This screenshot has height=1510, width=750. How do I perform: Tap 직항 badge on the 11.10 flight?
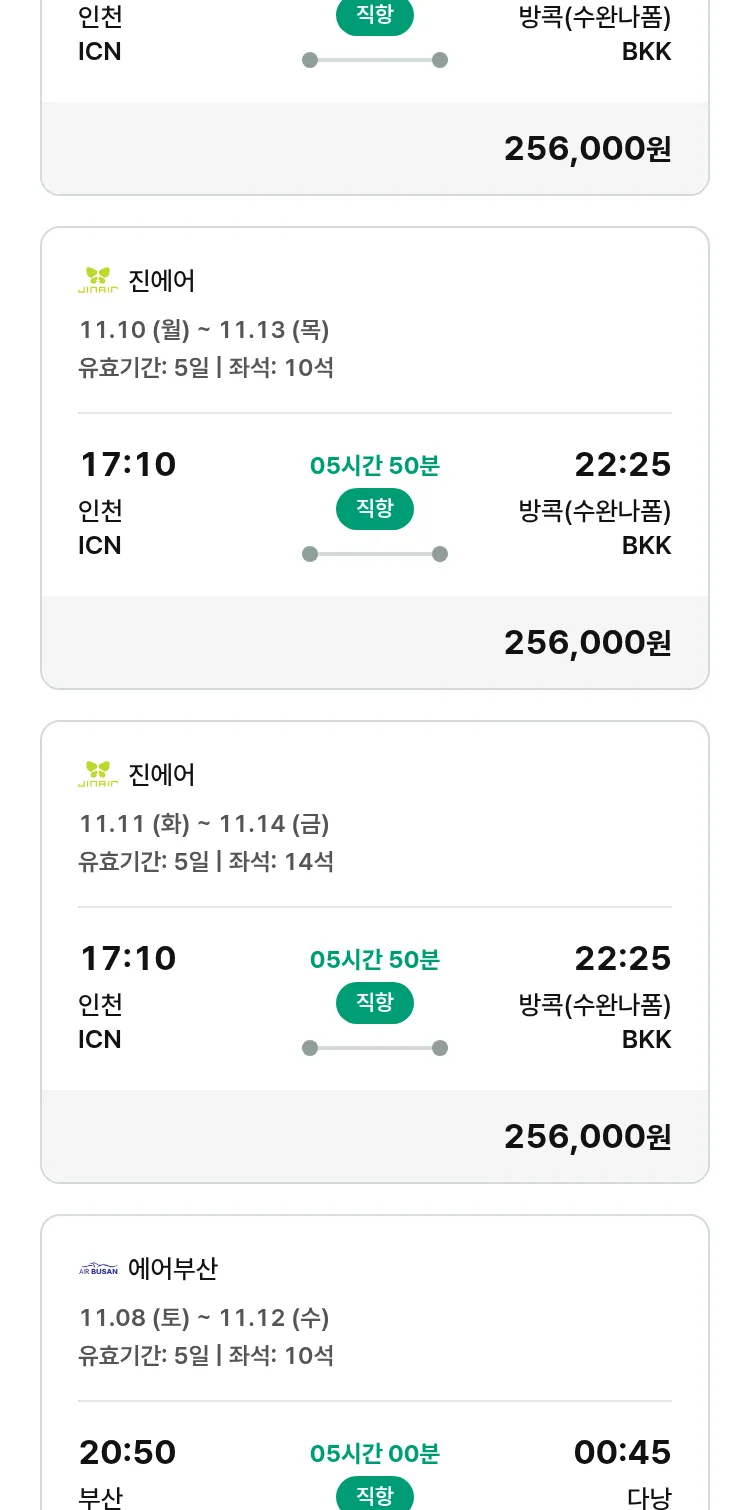[x=375, y=509]
